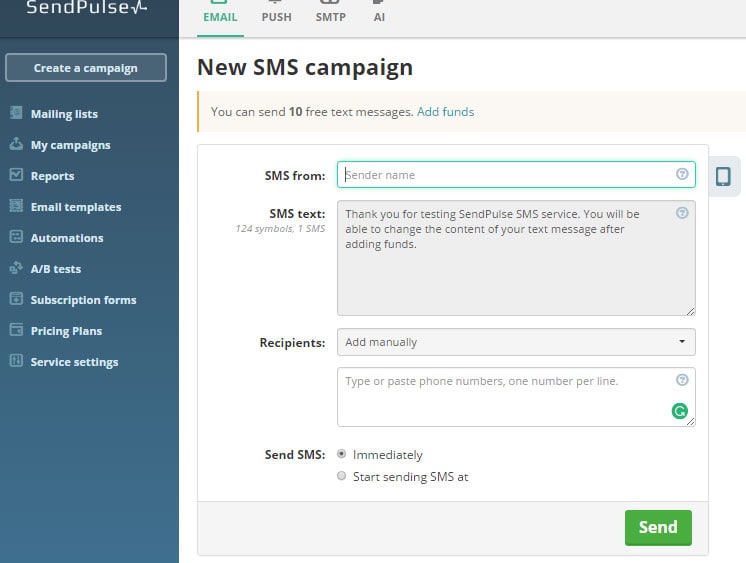746x563 pixels.
Task: Click the Reports chart icon
Action: click(16, 175)
